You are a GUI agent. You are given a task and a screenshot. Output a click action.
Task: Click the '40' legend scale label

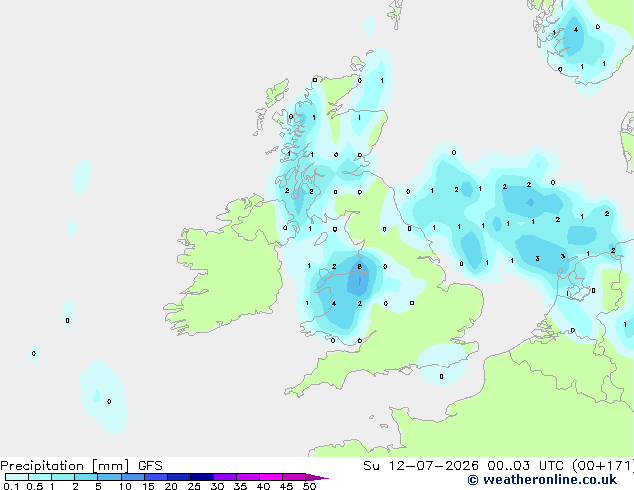[x=263, y=486]
